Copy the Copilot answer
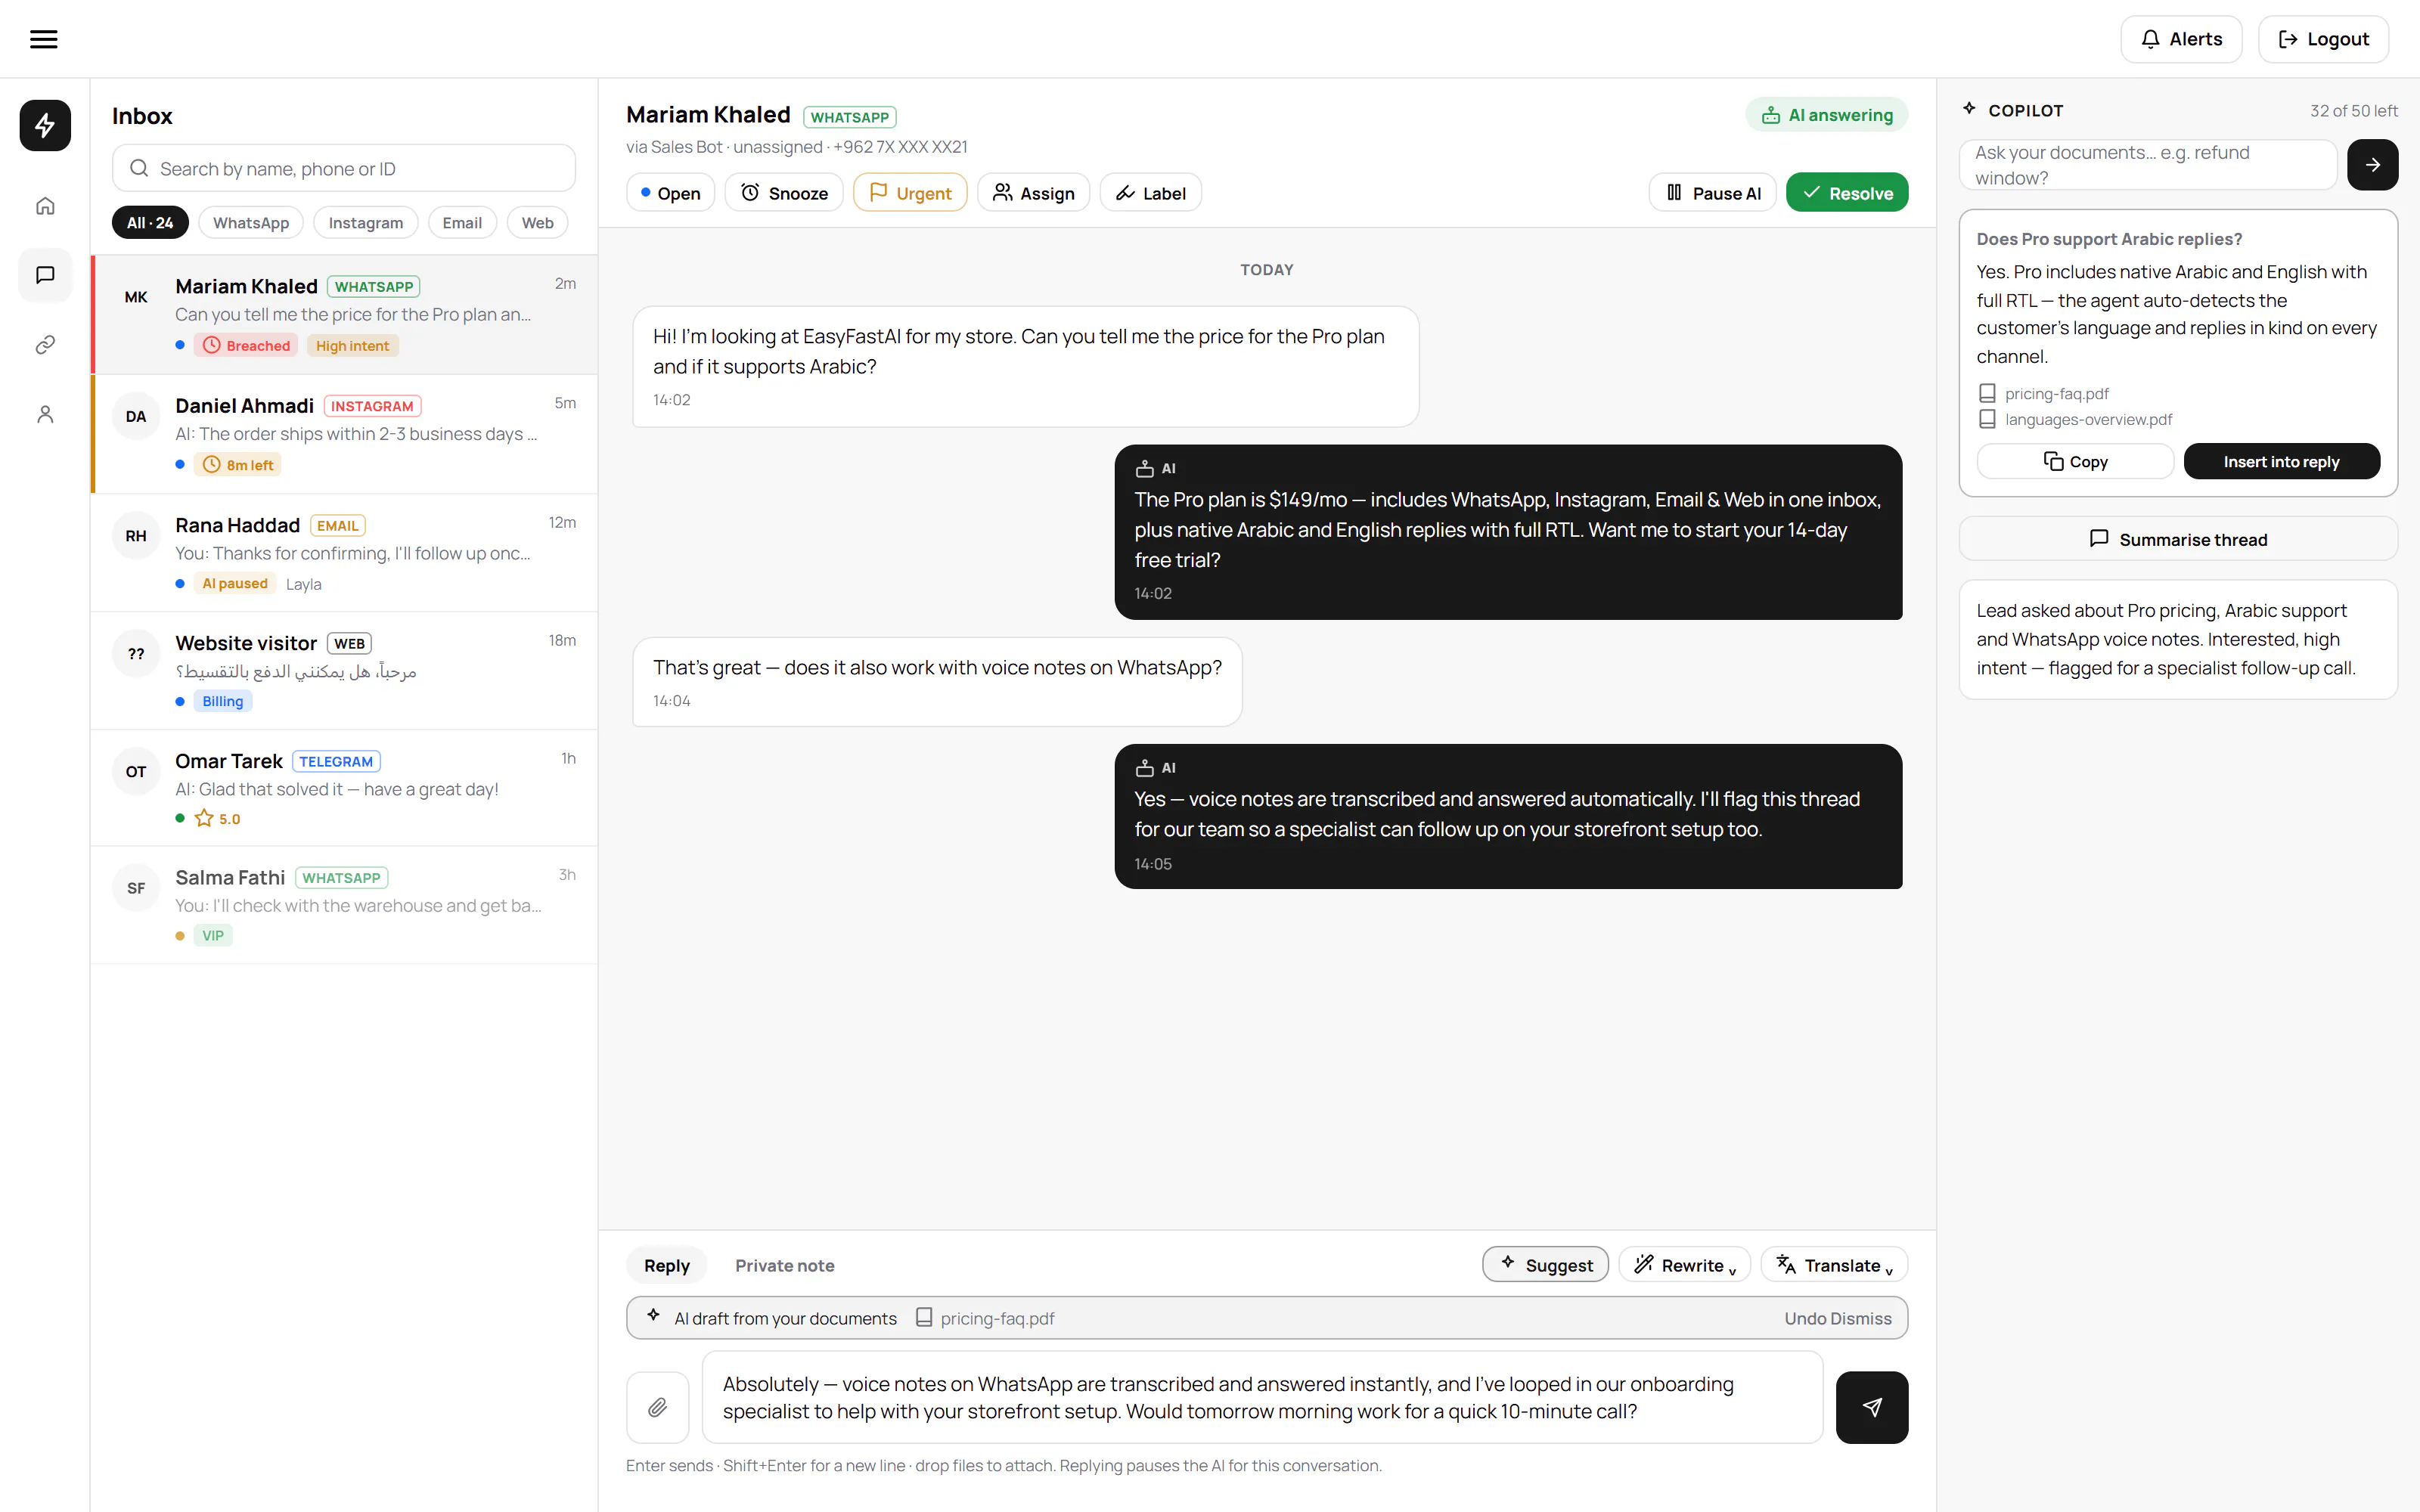 click(x=2075, y=461)
